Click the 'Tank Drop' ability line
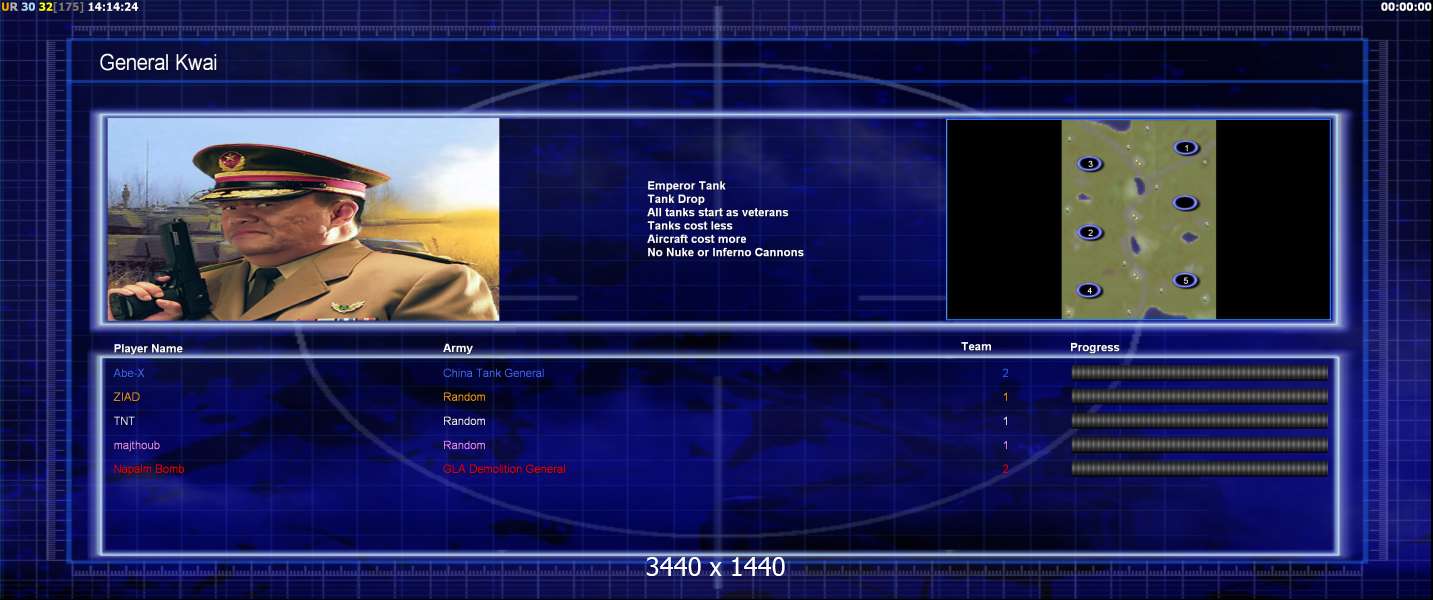Image resolution: width=1433 pixels, height=600 pixels. click(676, 199)
